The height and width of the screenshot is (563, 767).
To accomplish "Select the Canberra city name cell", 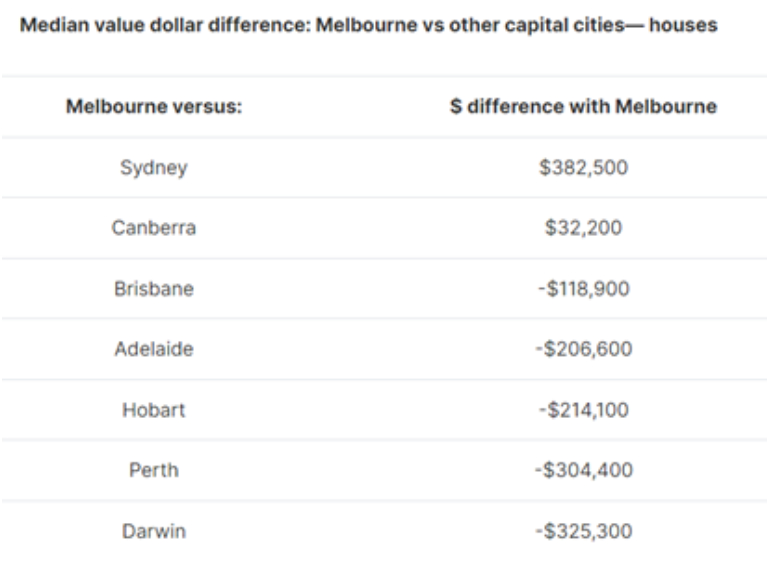I will pos(154,228).
